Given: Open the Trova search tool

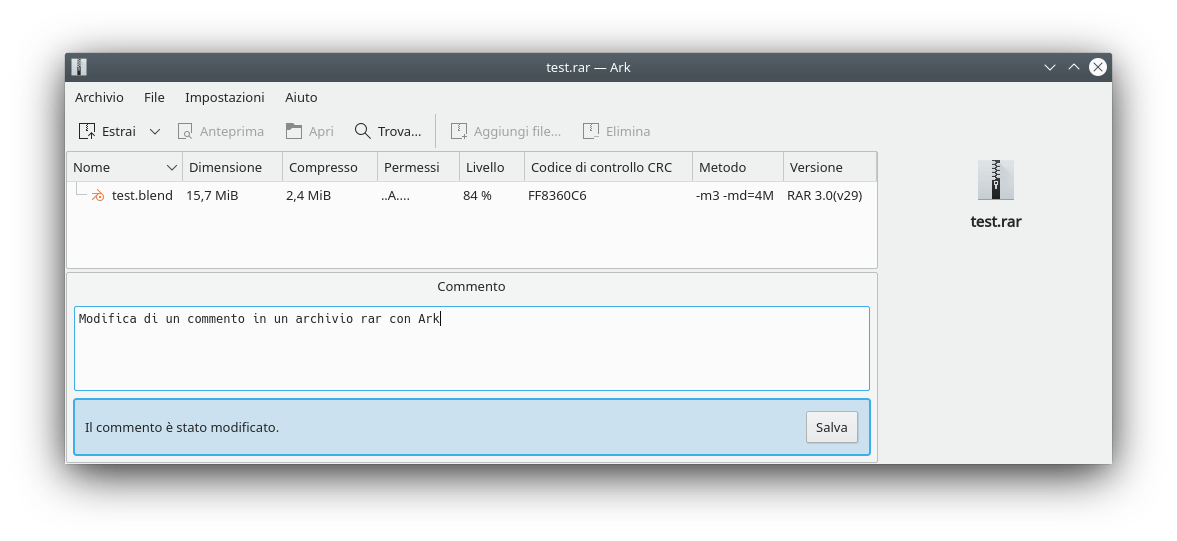Looking at the screenshot, I should coord(387,131).
